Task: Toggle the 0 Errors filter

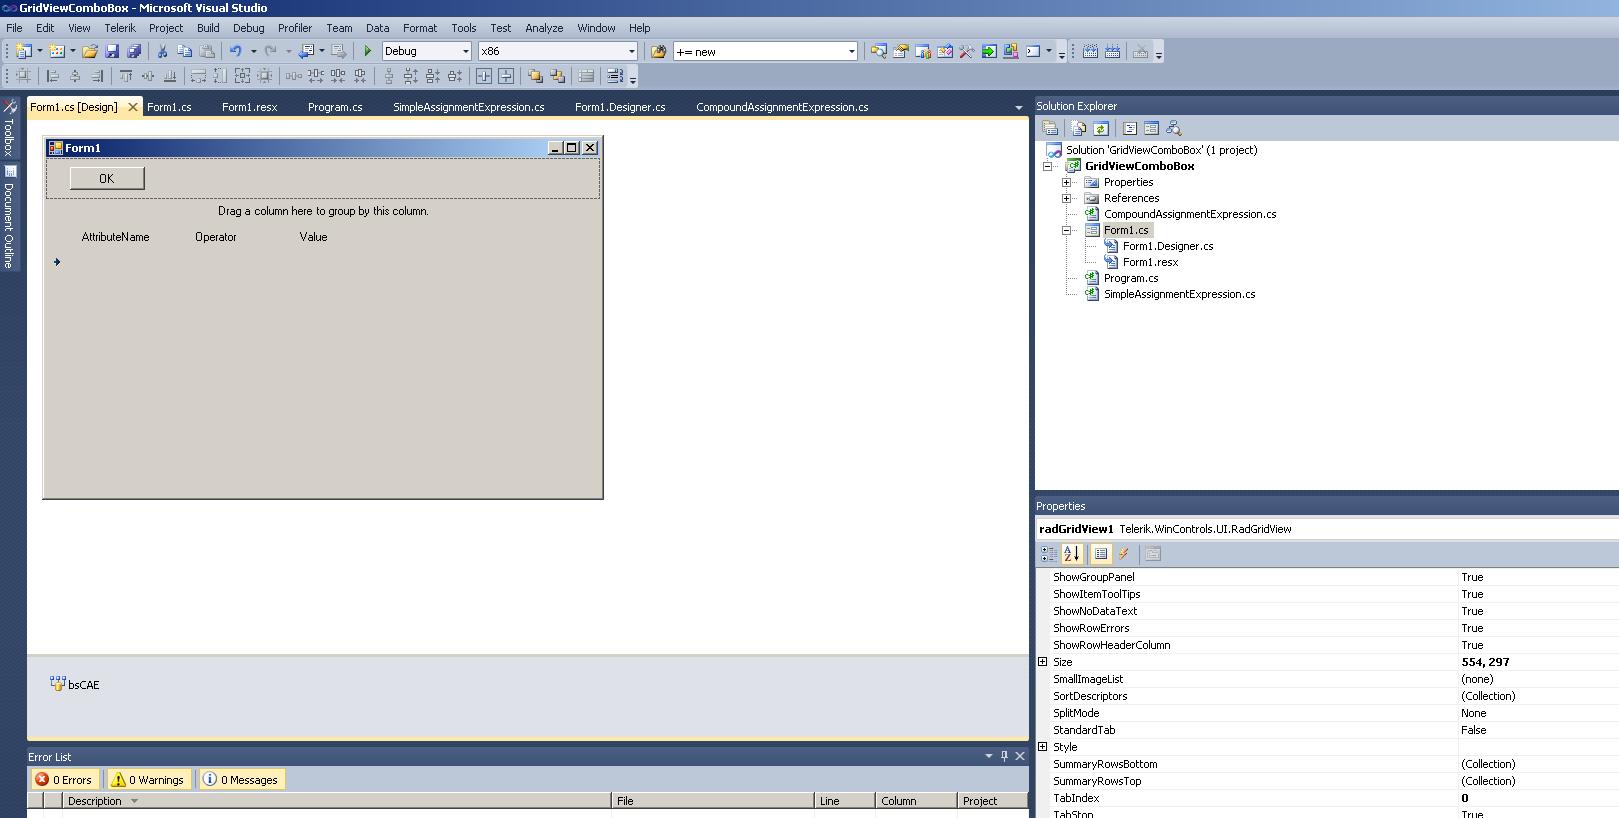Action: [x=64, y=780]
